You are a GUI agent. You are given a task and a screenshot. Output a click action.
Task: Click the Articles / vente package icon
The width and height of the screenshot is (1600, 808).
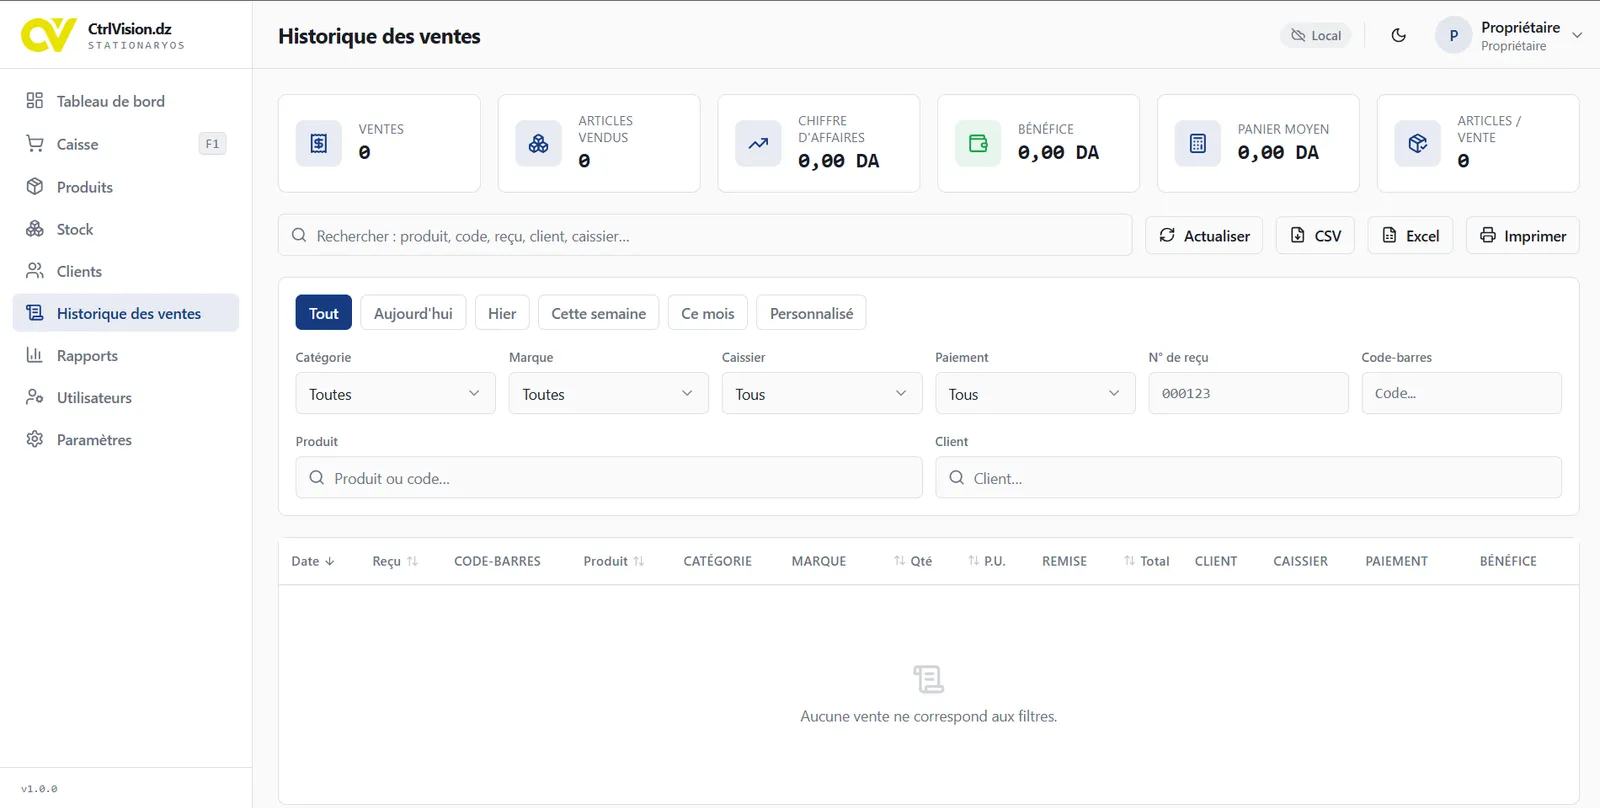1418,143
